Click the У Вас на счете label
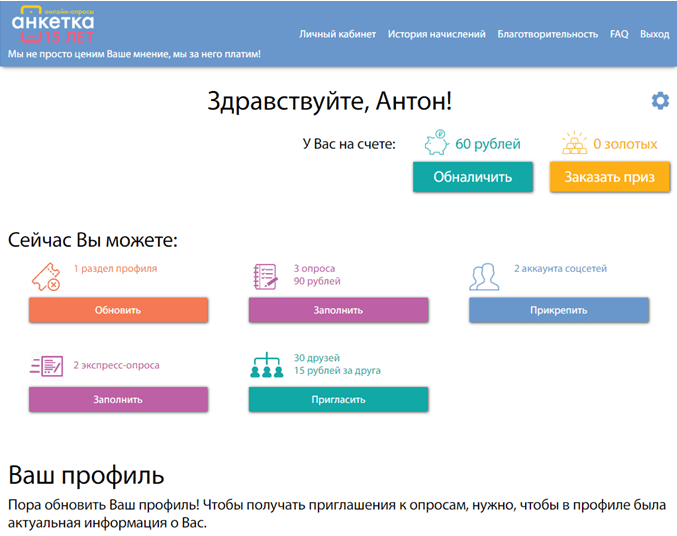The width and height of the screenshot is (677, 536). 349,144
